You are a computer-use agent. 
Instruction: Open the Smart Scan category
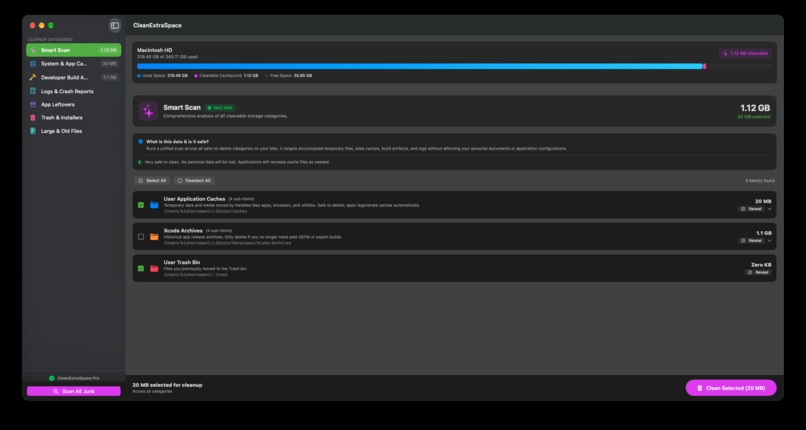click(x=74, y=50)
